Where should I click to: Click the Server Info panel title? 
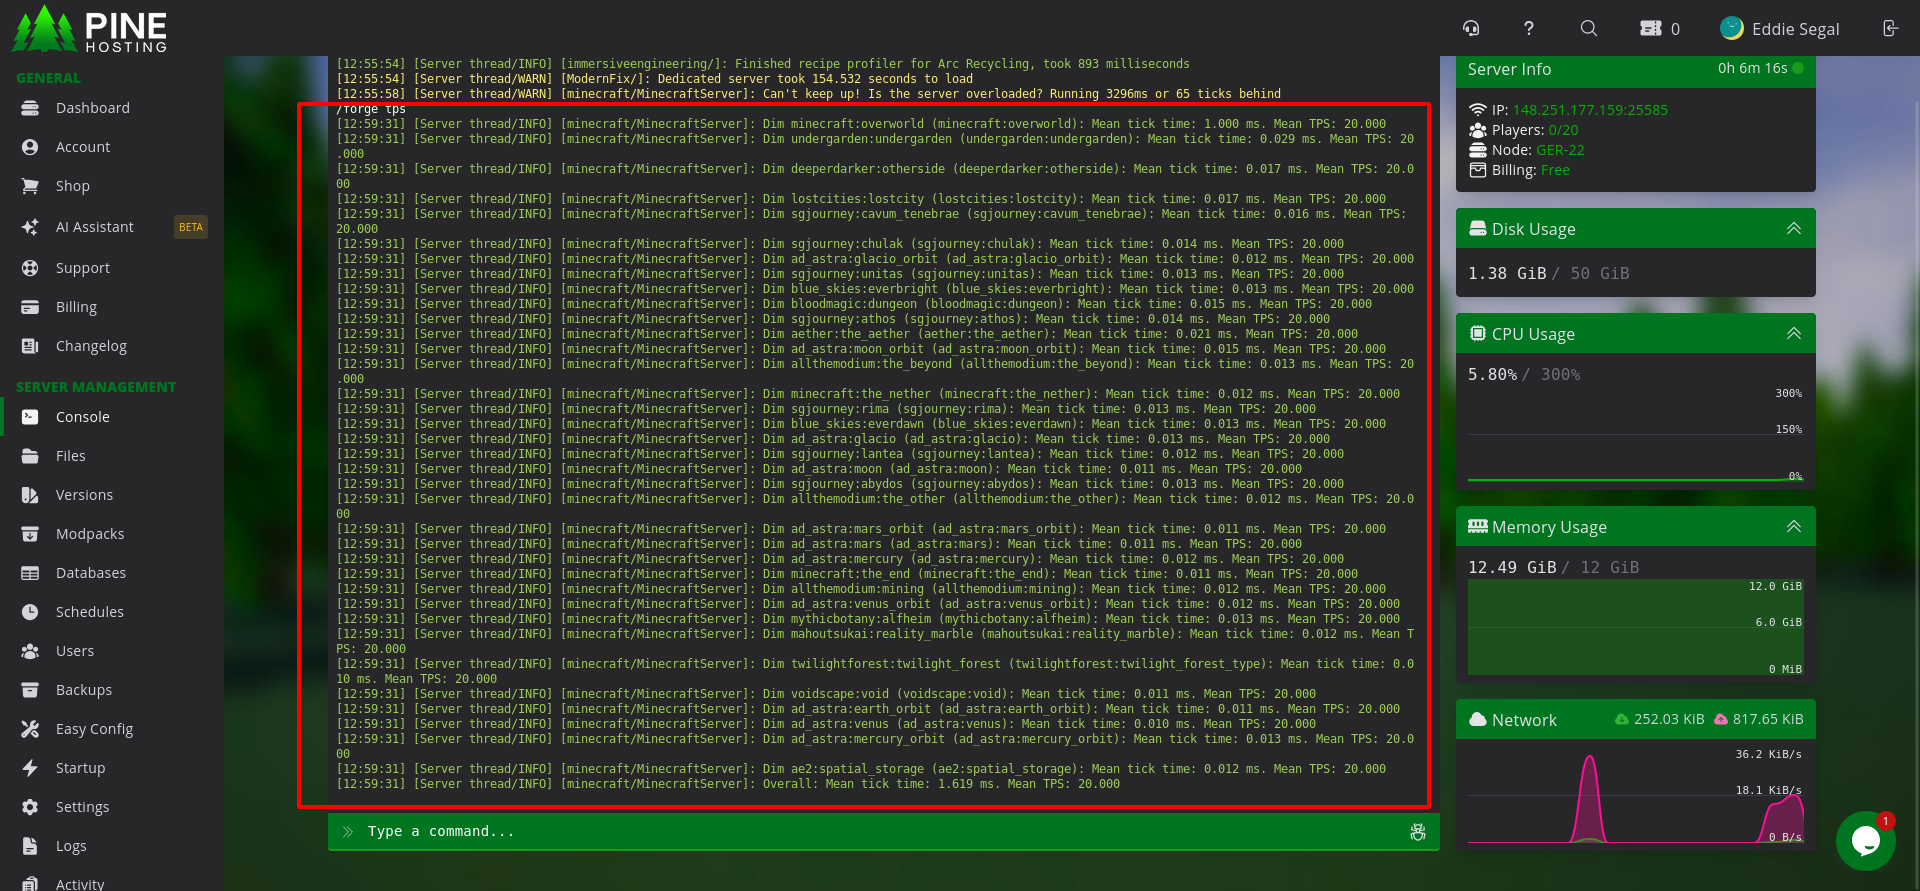(1509, 69)
